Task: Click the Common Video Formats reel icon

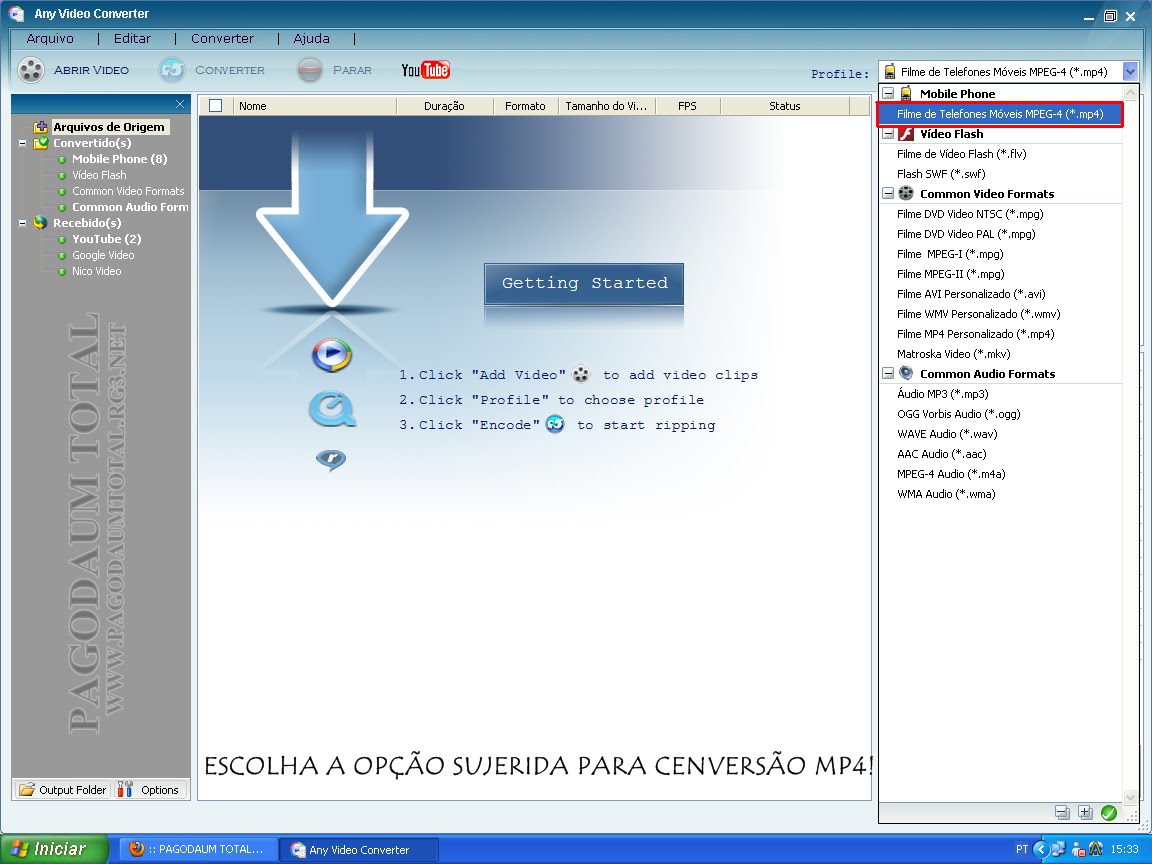Action: [x=906, y=193]
